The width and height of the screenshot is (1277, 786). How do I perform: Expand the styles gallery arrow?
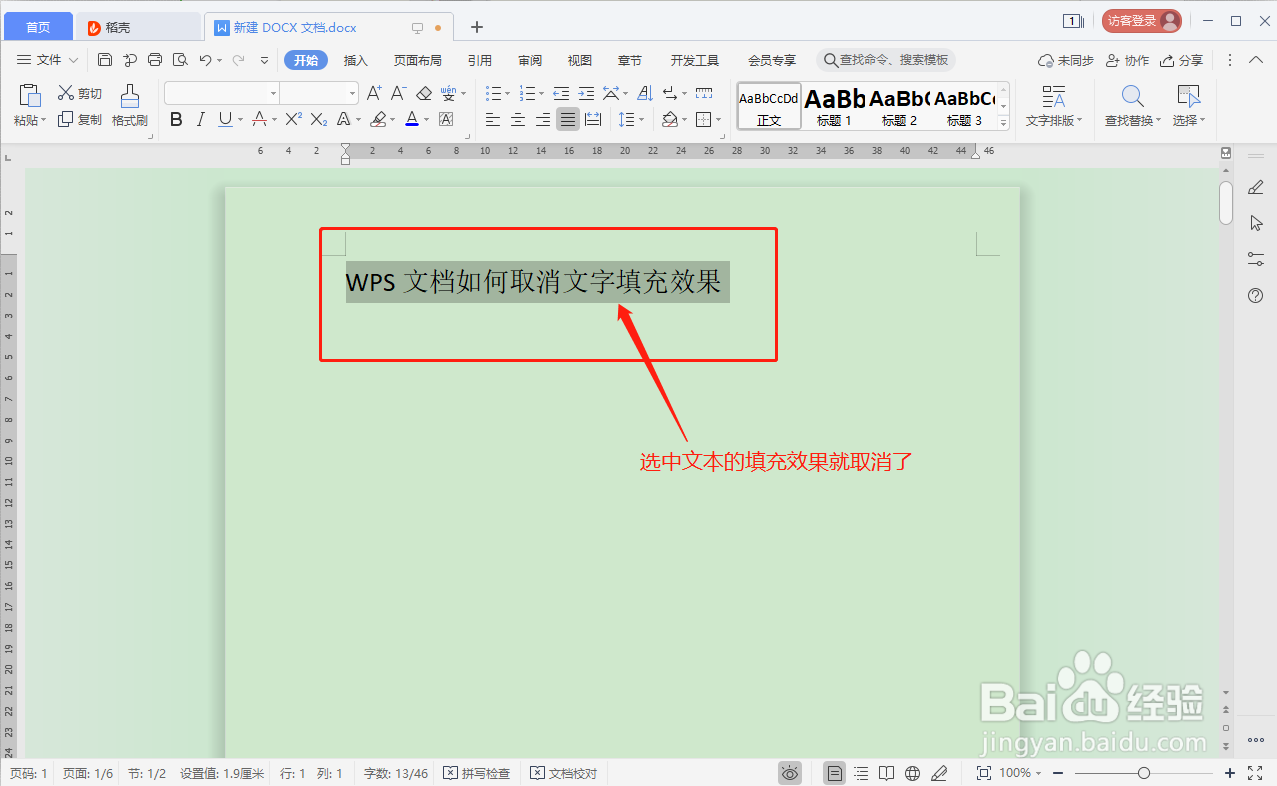pyautogui.click(x=1004, y=122)
